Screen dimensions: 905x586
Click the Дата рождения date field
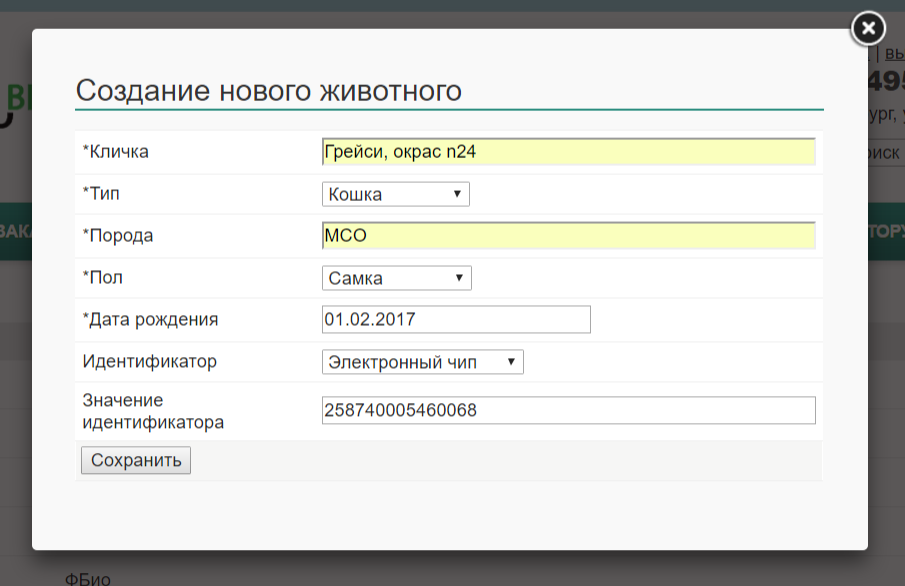click(456, 319)
